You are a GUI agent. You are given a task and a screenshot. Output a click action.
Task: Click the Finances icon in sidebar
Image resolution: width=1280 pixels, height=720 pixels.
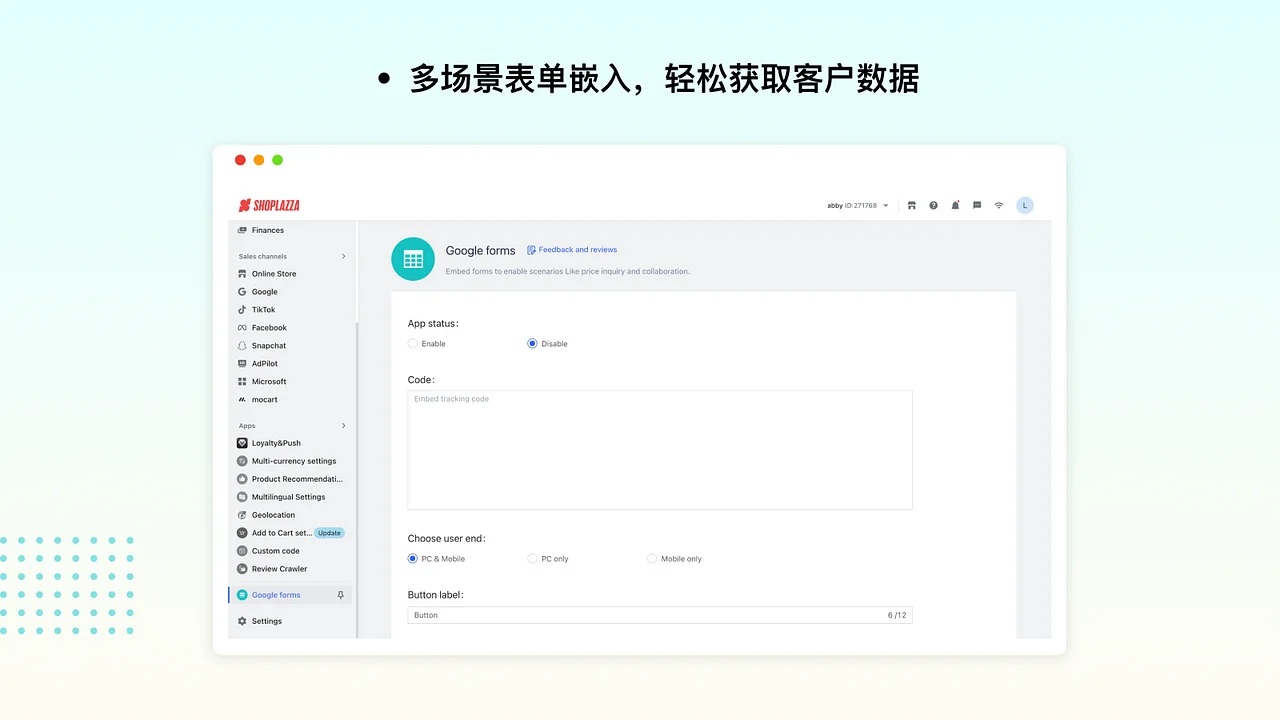[x=242, y=230]
